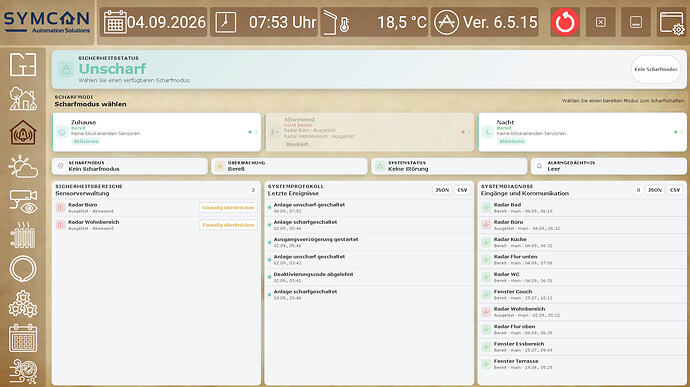This screenshot has width=690, height=387.
Task: Export Systemdiagnose as JSON
Action: click(655, 190)
